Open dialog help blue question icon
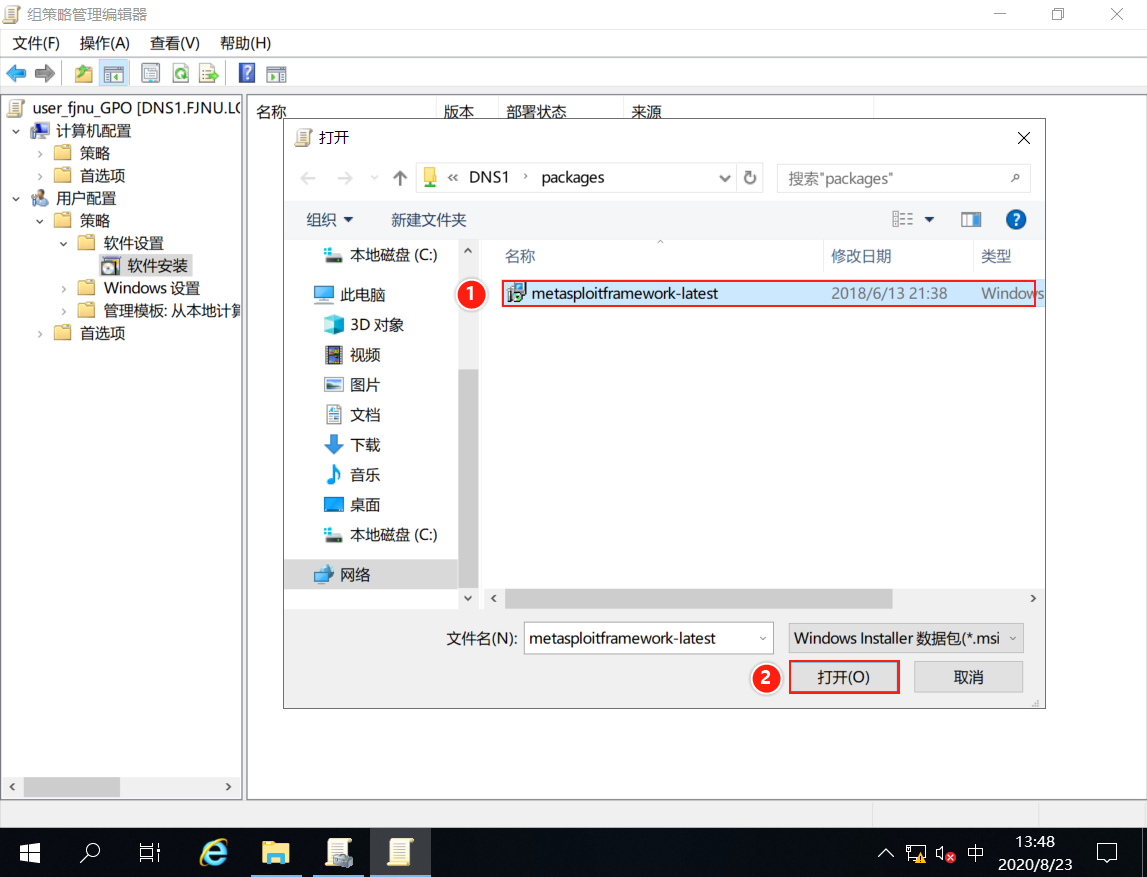 [1015, 219]
